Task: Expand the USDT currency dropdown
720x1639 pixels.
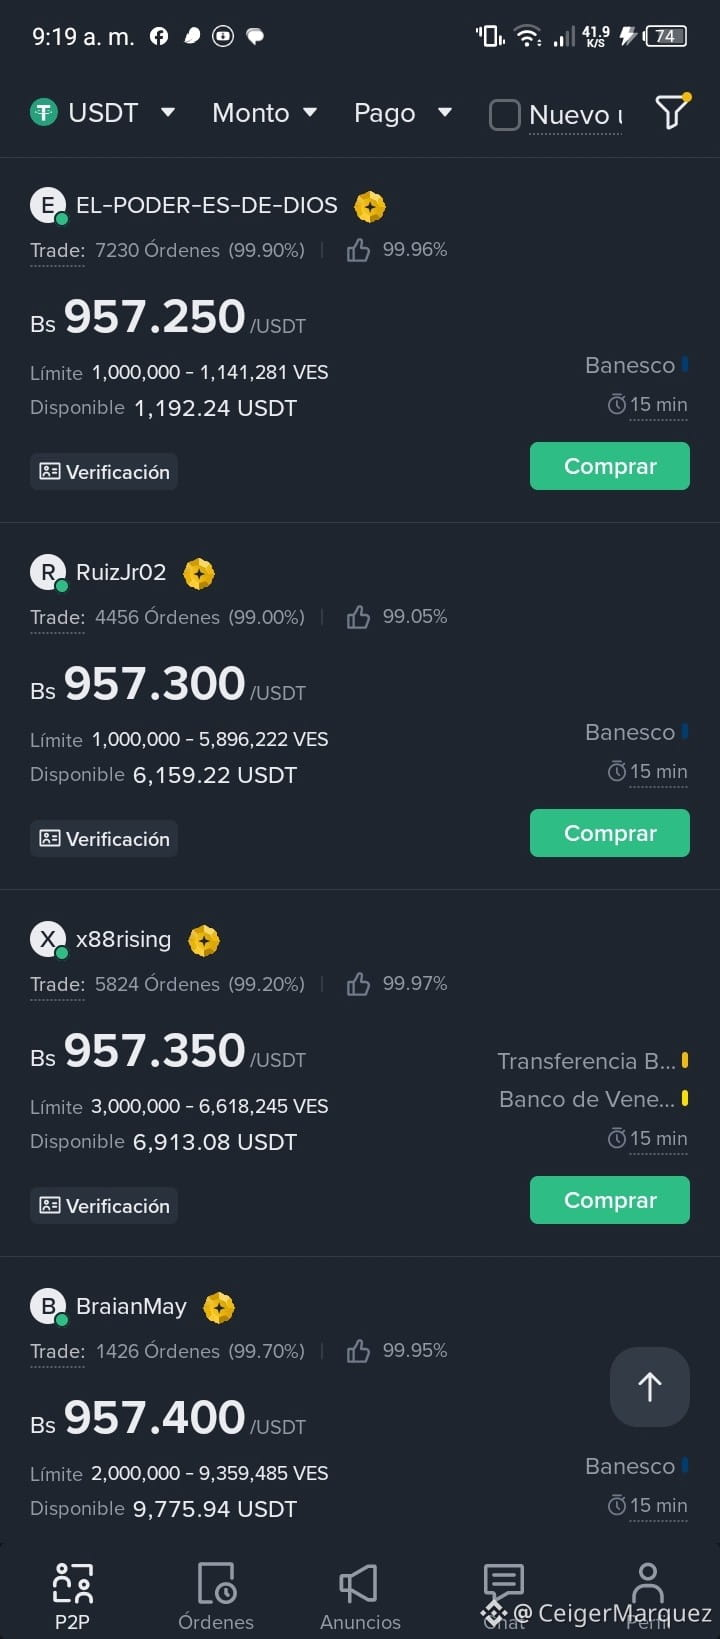Action: pyautogui.click(x=103, y=113)
